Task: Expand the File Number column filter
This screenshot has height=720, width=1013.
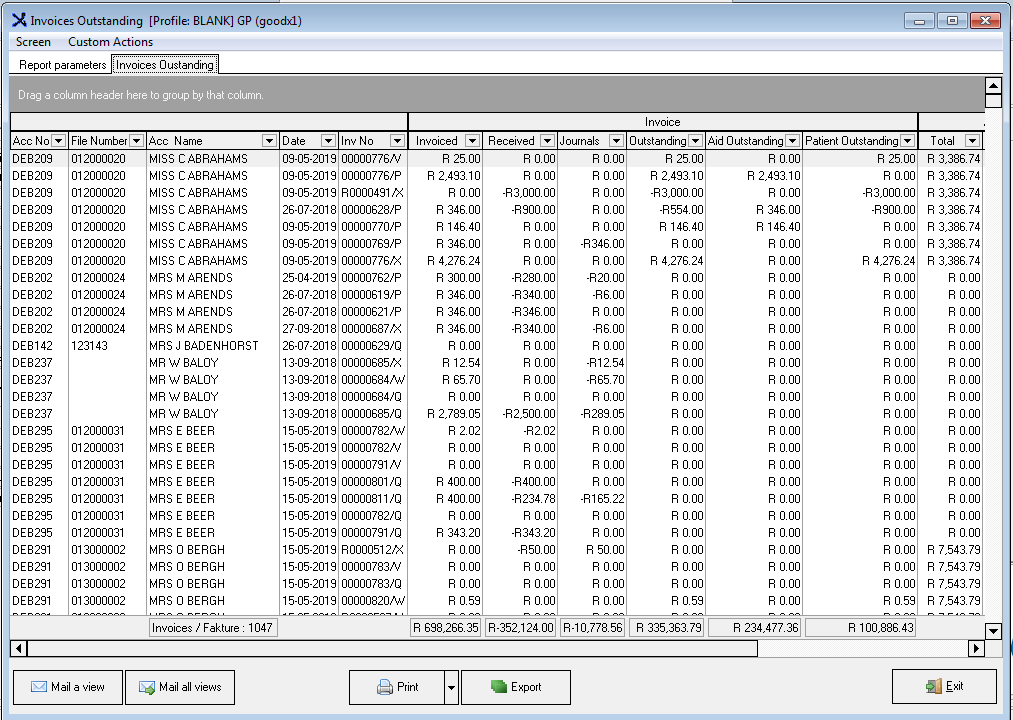Action: pyautogui.click(x=137, y=141)
